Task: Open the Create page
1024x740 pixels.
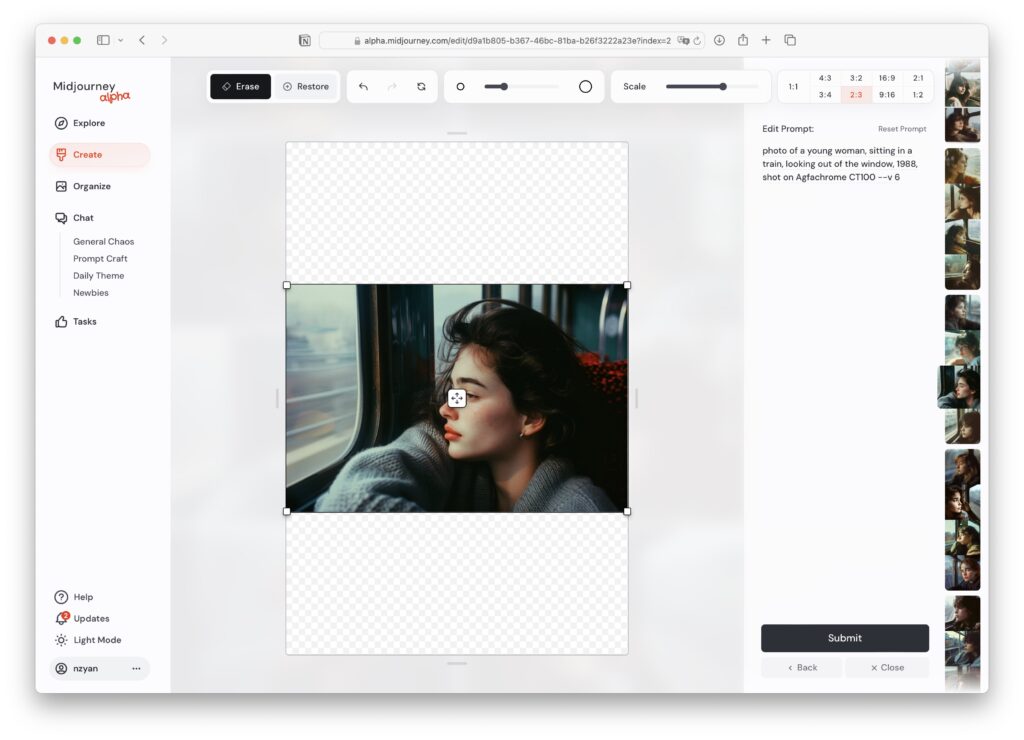Action: pos(99,155)
